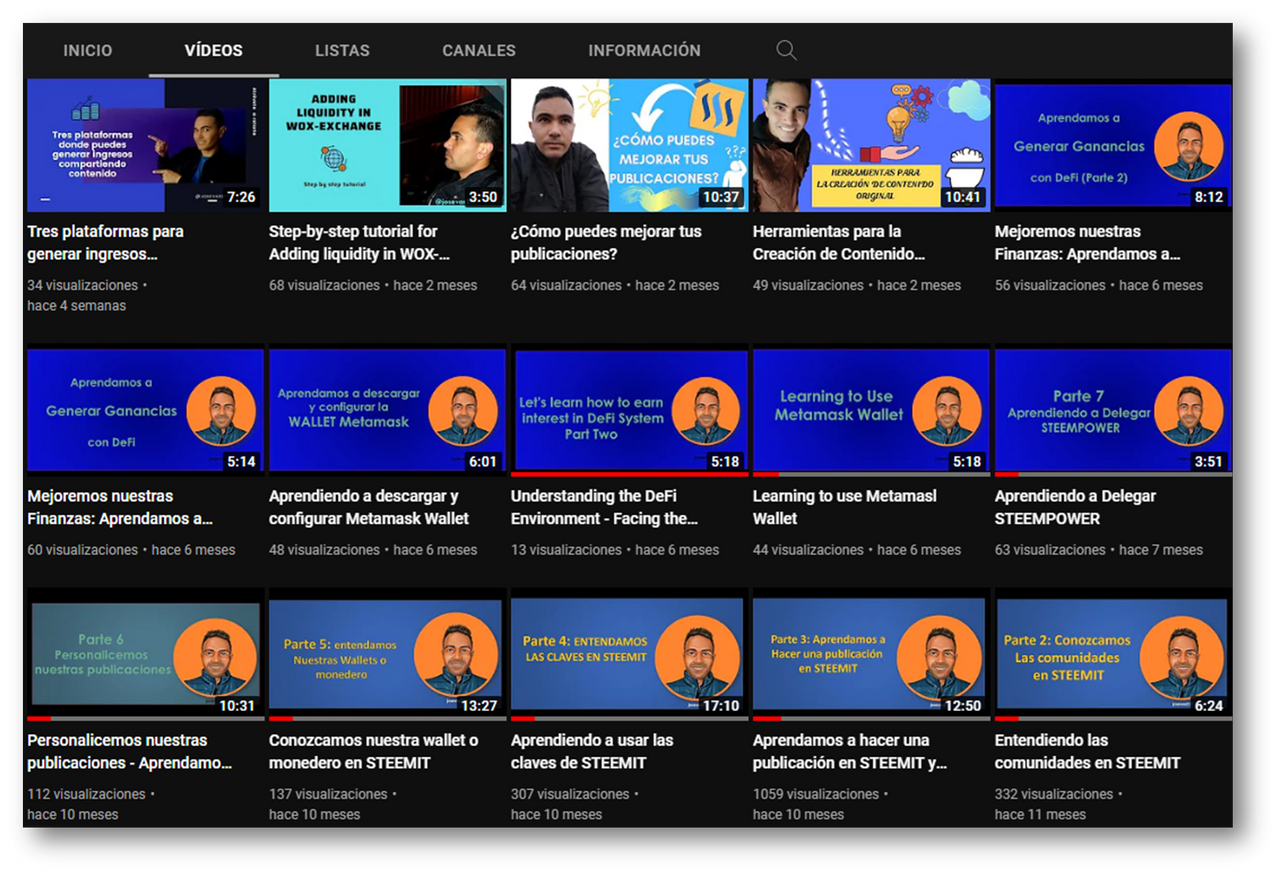Open 'Parte 3: Aprendamos a hacer una publicación' thumbnail
The width and height of the screenshot is (1280, 875).
872,655
